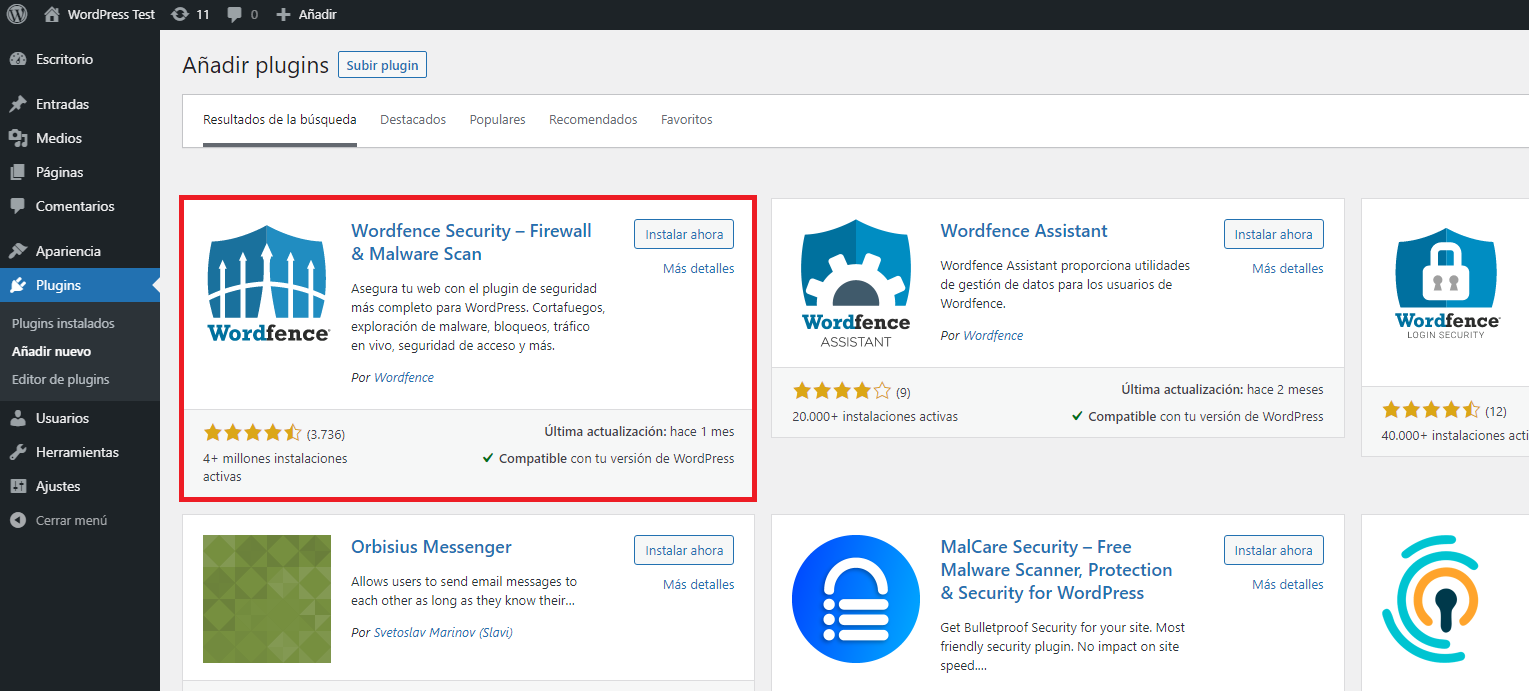Click the Usuarios person icon

click(18, 418)
